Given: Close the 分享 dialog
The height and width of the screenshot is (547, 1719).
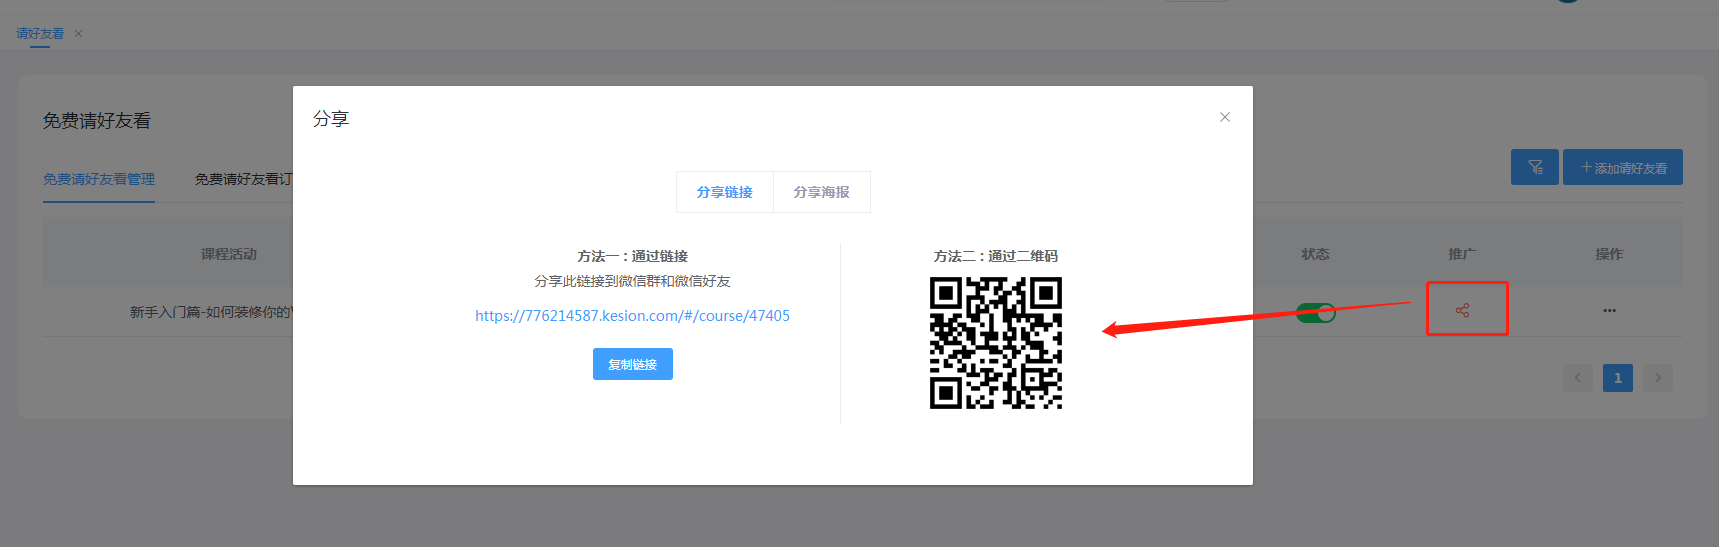Looking at the screenshot, I should point(1224,117).
